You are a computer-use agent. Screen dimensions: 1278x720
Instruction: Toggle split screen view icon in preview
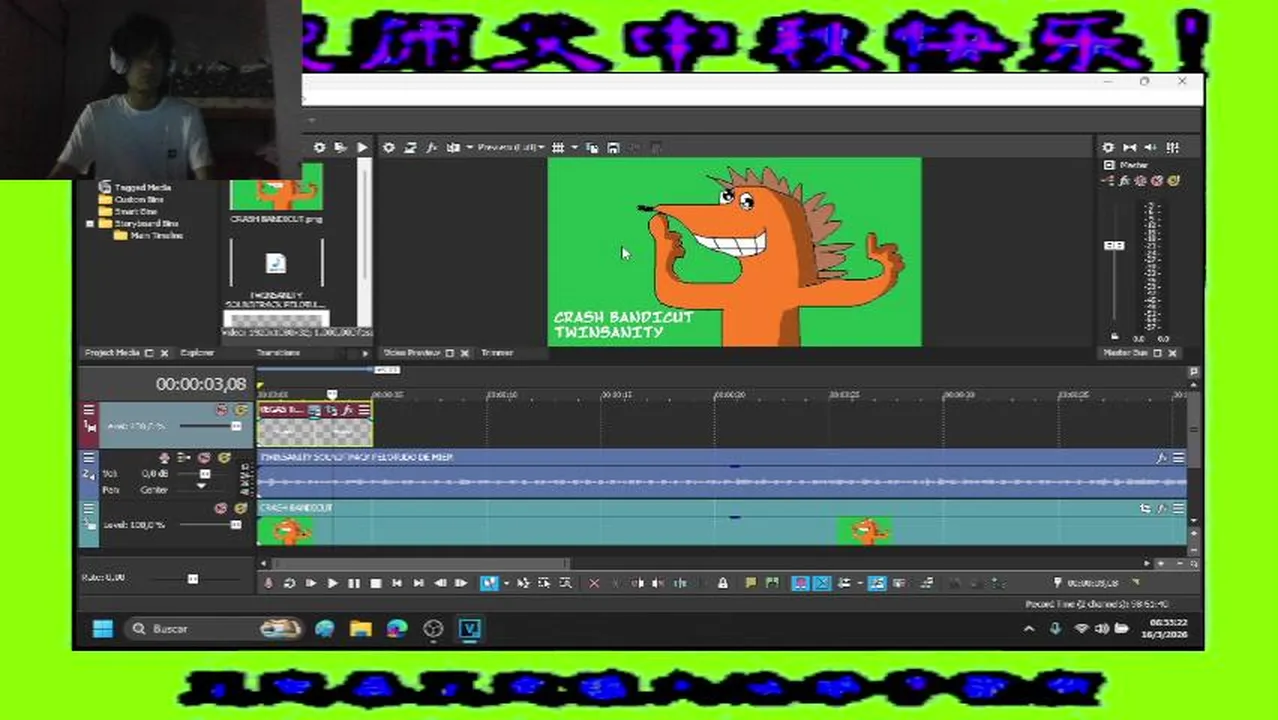click(x=453, y=147)
